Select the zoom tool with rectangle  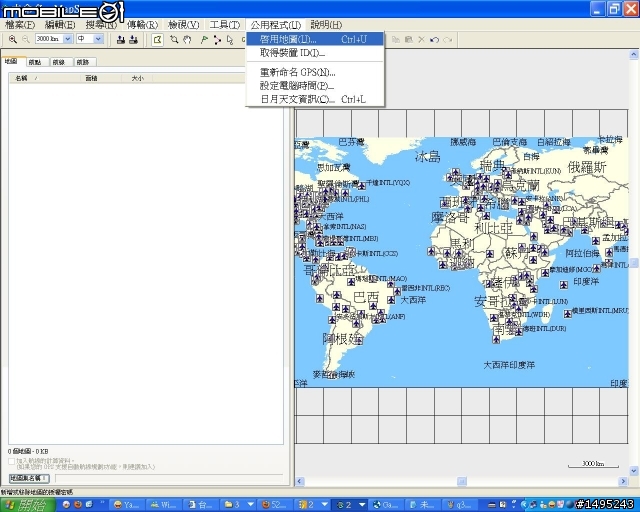click(x=174, y=40)
